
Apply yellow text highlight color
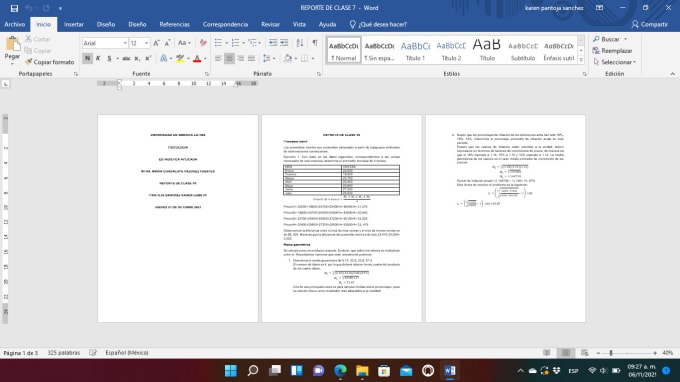tap(180, 58)
